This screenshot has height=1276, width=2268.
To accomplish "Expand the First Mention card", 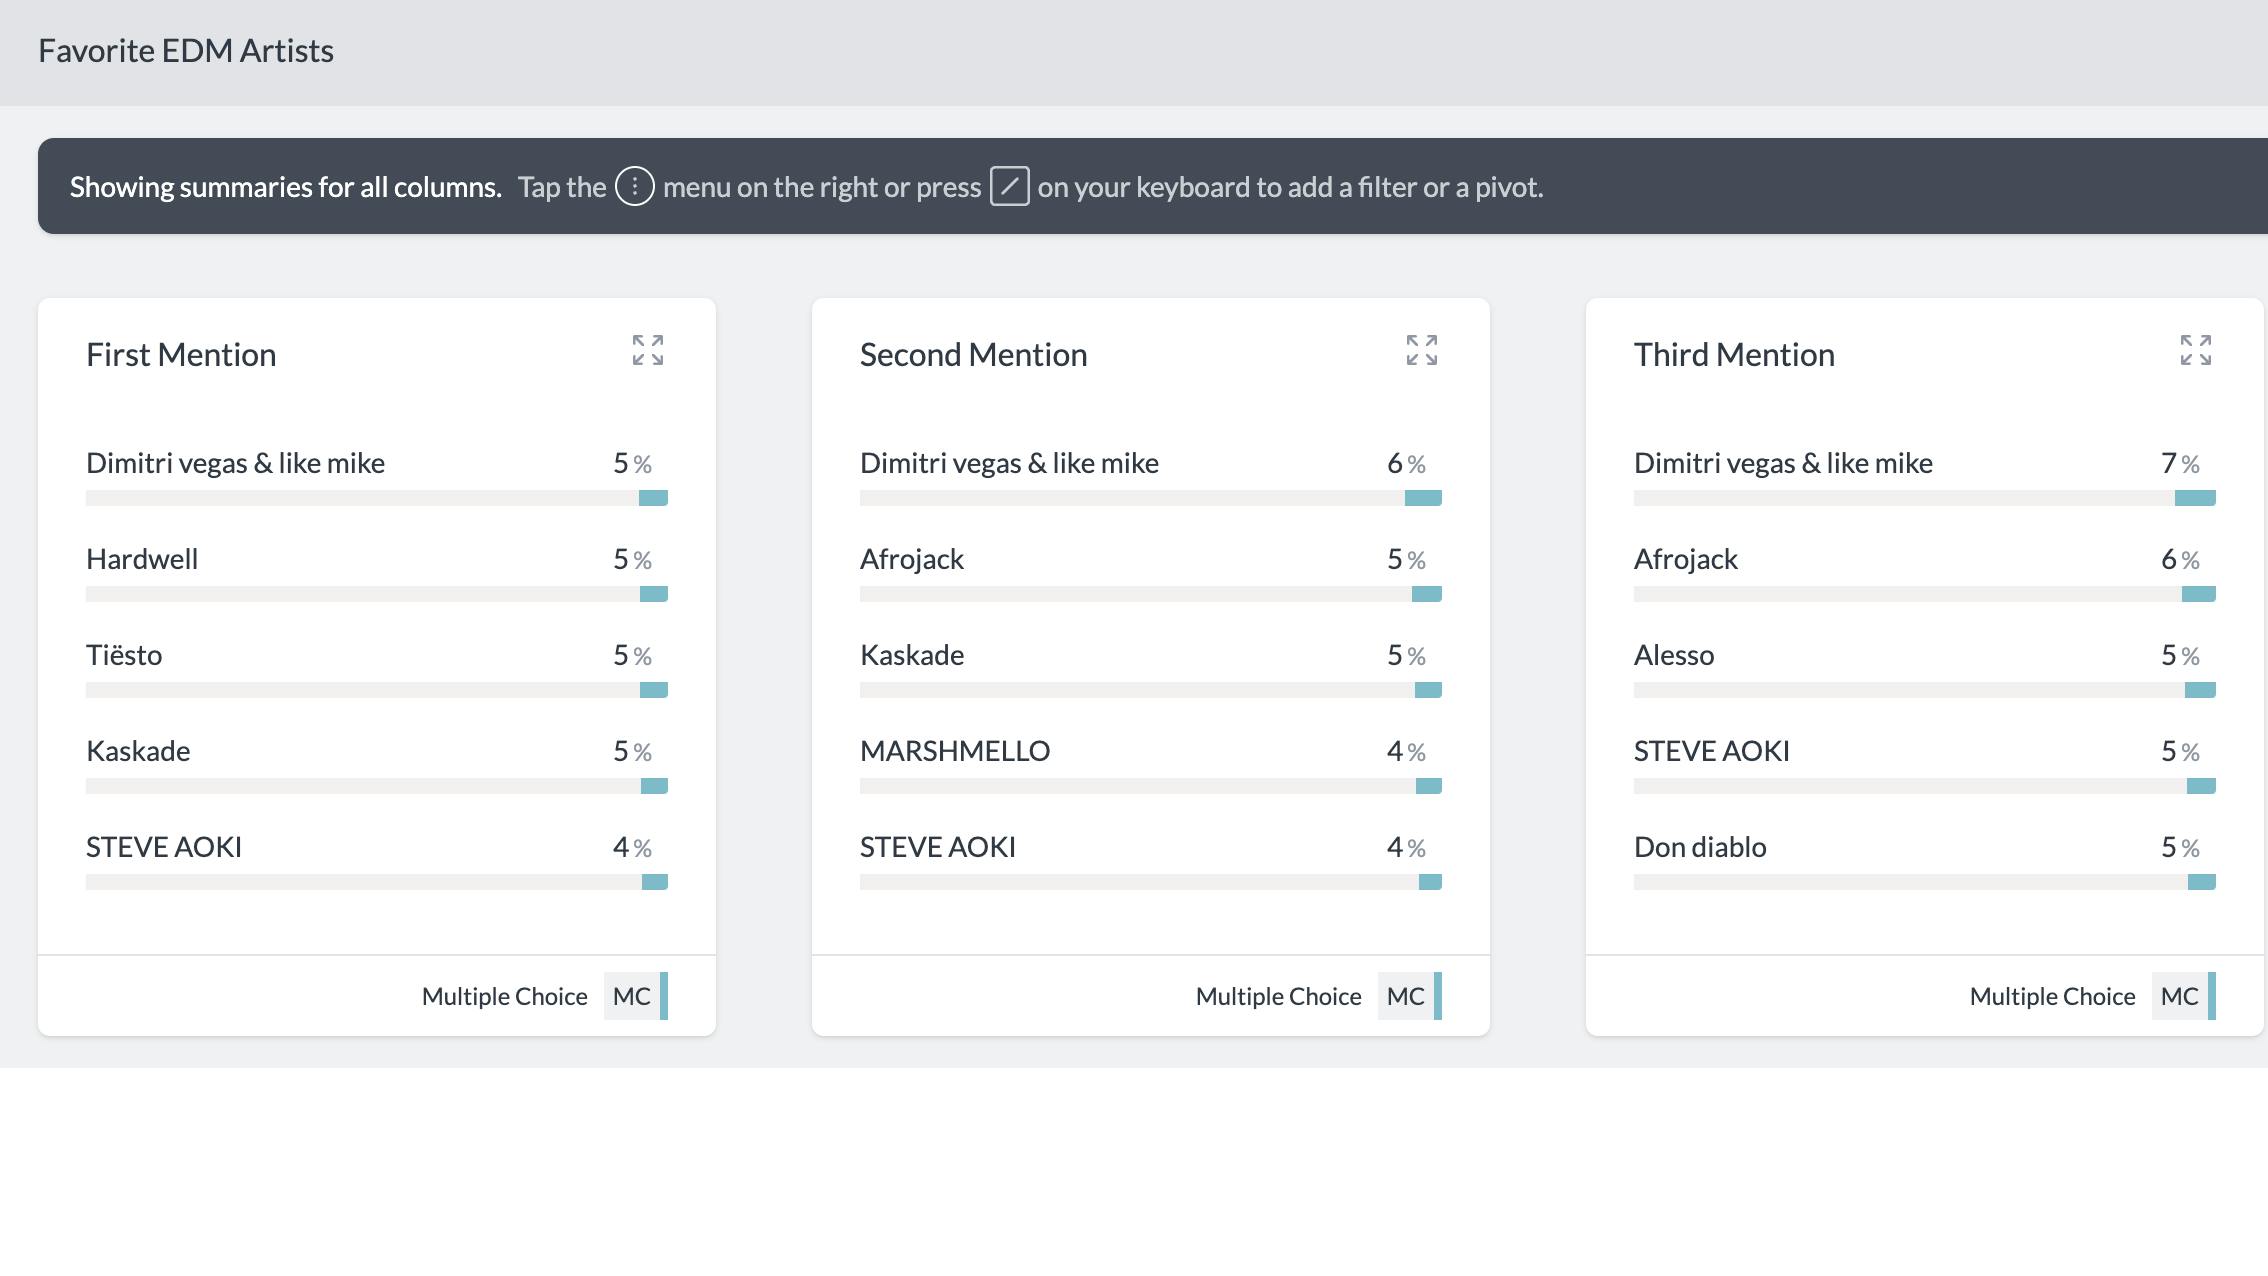I will click(648, 350).
